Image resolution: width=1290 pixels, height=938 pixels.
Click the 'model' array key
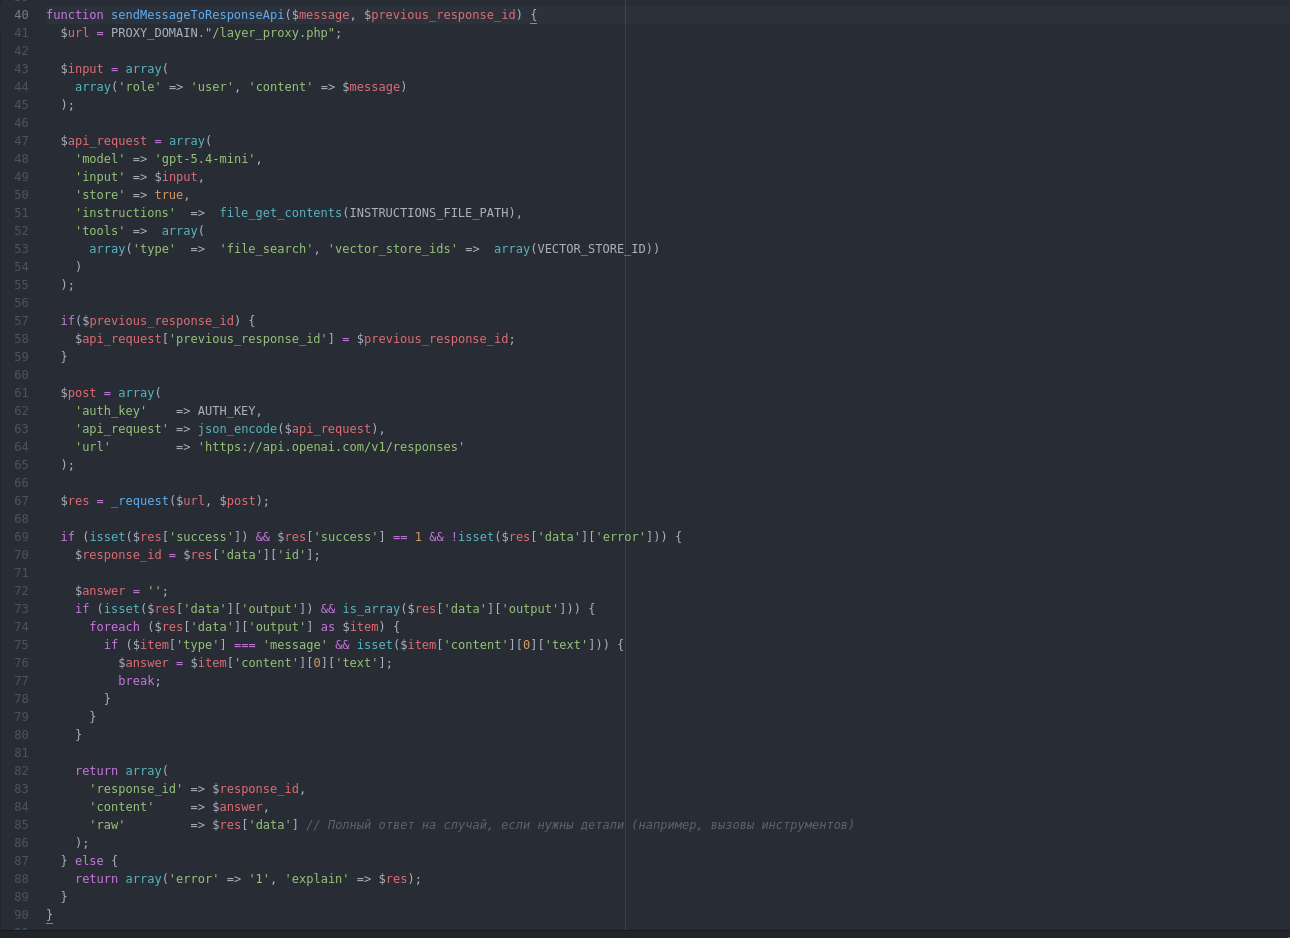(x=100, y=159)
